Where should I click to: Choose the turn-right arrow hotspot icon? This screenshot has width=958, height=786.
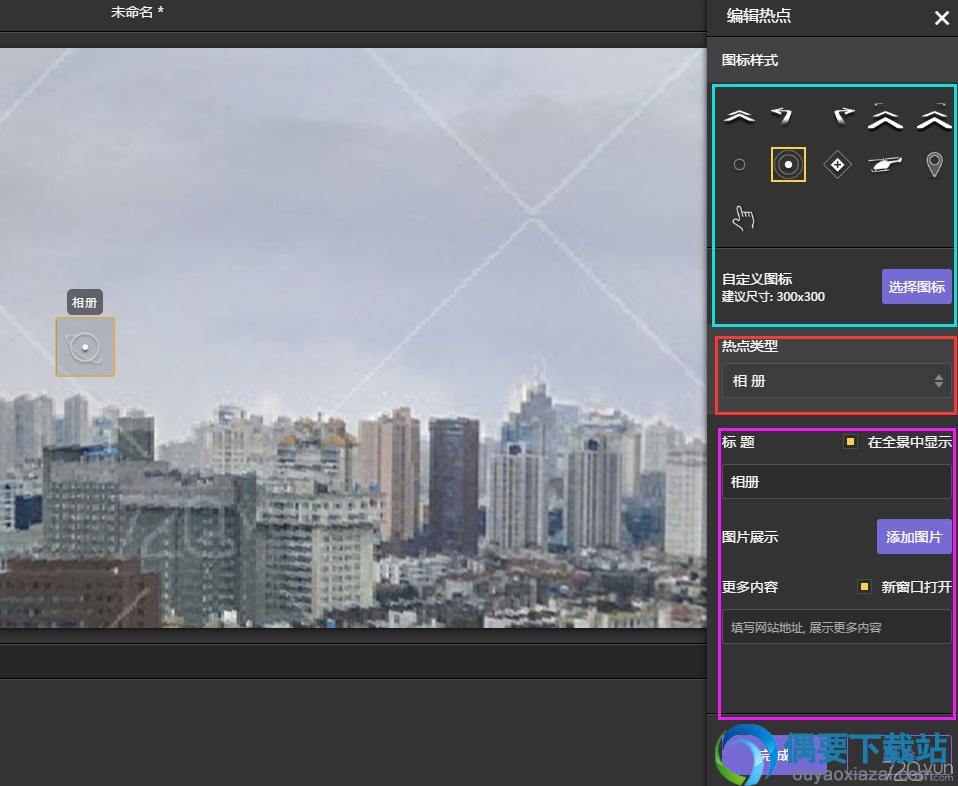pyautogui.click(x=843, y=116)
